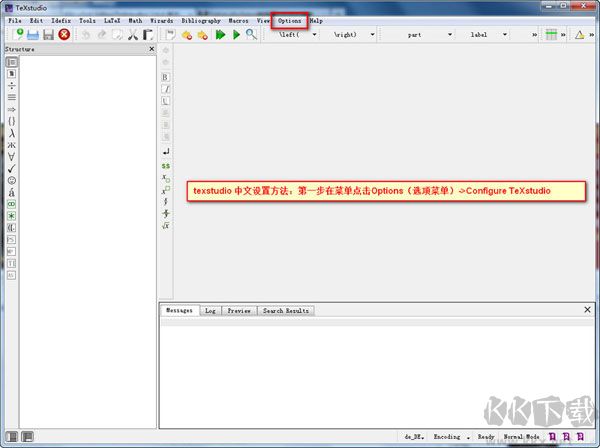
Task: Open Cyrillic letters panel with the Ж icon
Action: [x=12, y=145]
